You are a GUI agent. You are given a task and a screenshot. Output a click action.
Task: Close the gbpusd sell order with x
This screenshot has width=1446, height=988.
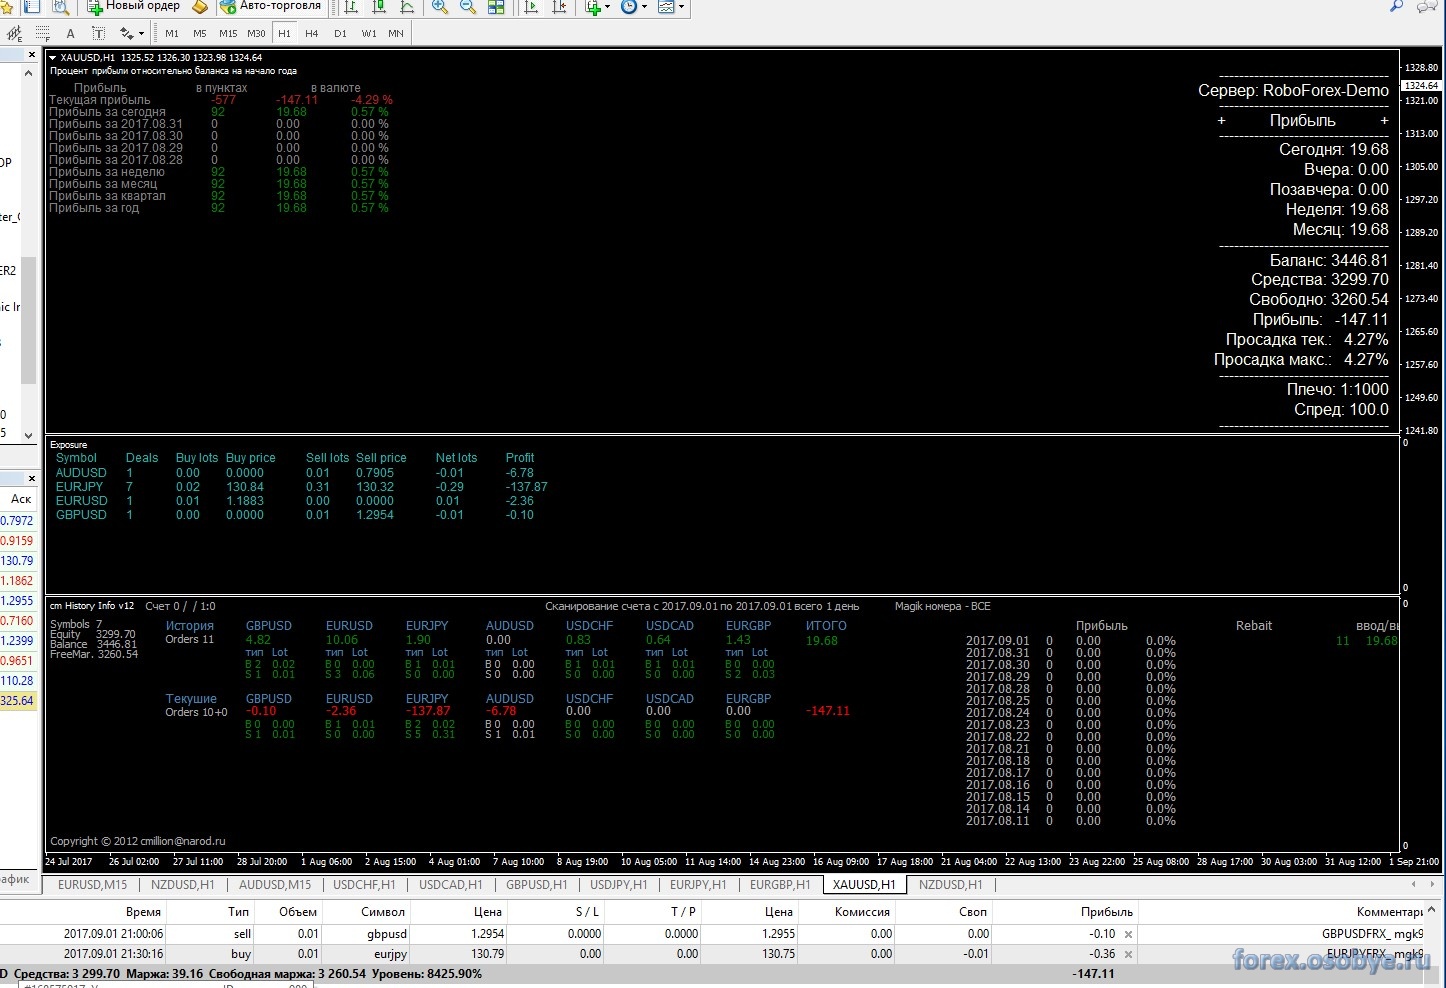[x=1128, y=934]
